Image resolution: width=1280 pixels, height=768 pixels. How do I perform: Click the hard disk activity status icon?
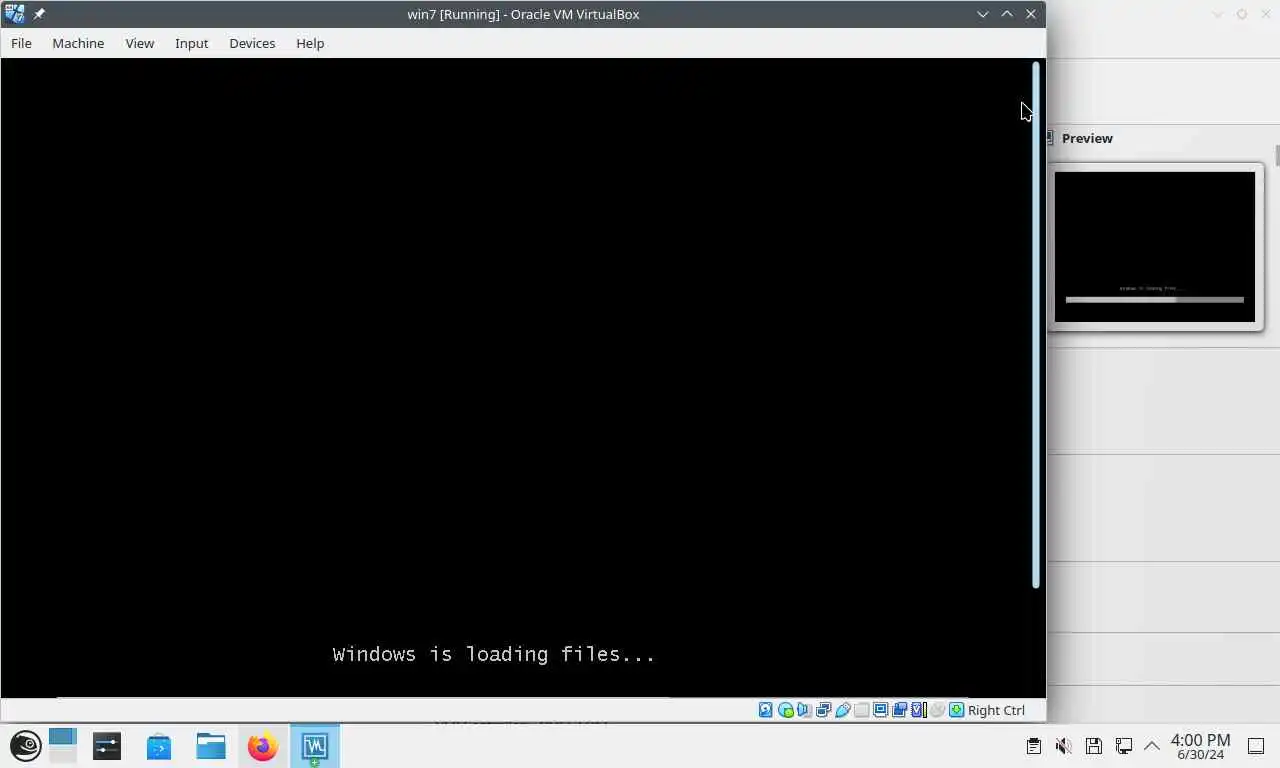pyautogui.click(x=766, y=710)
